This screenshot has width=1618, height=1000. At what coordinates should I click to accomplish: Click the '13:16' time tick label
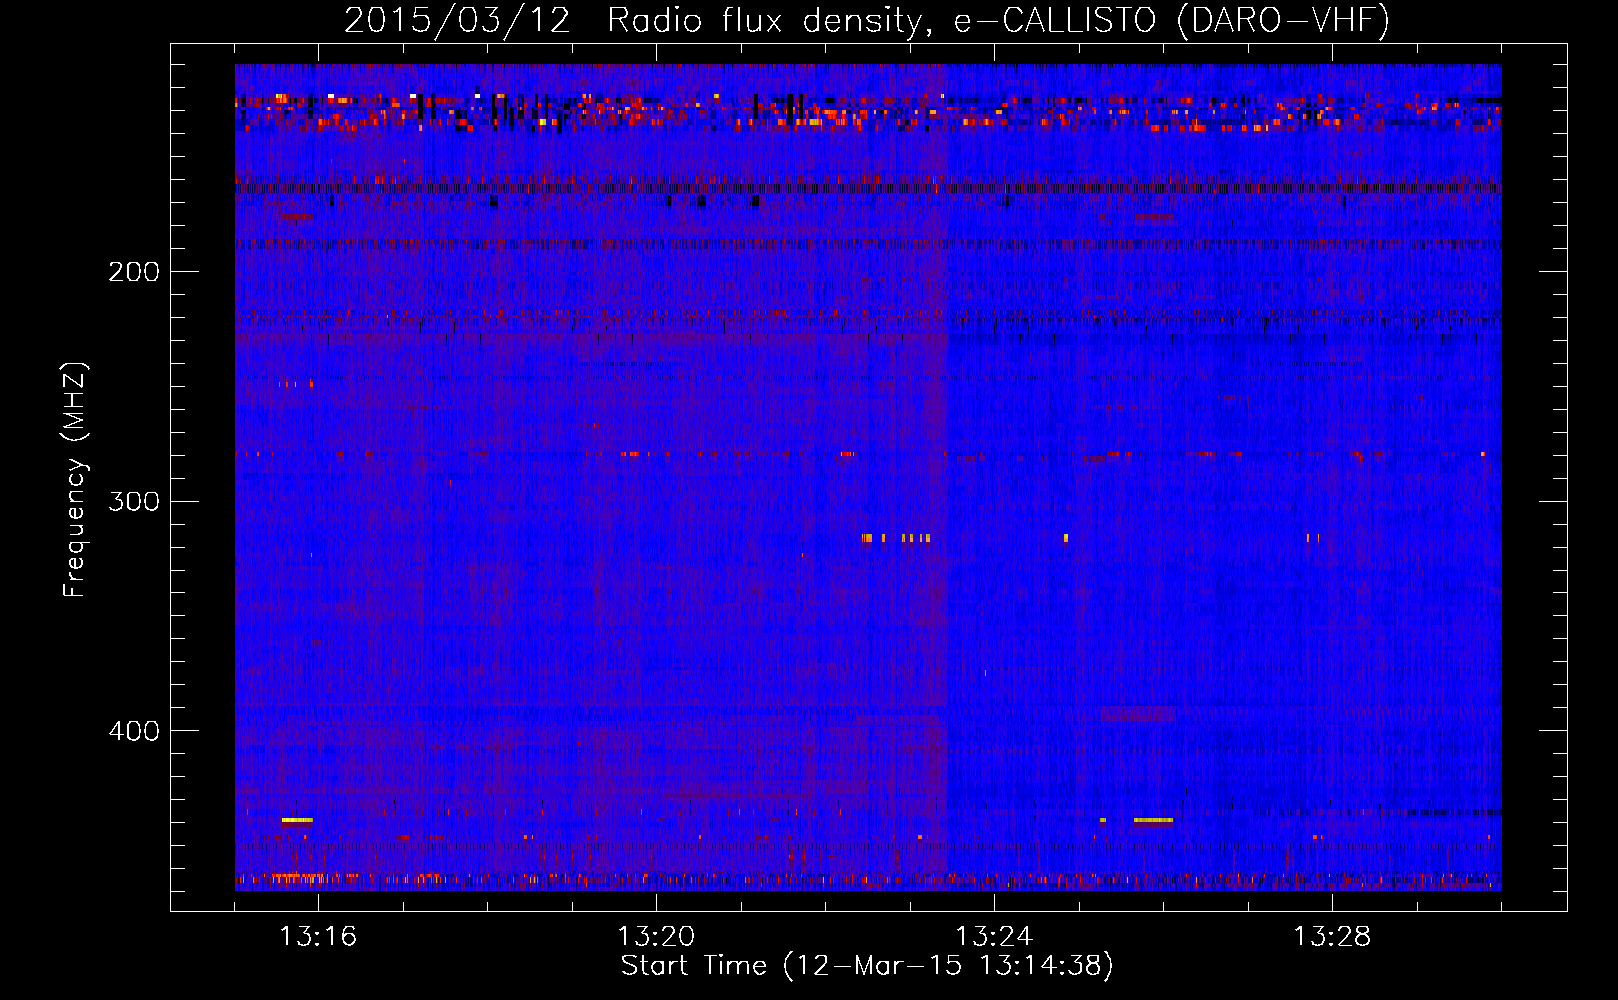[x=318, y=937]
